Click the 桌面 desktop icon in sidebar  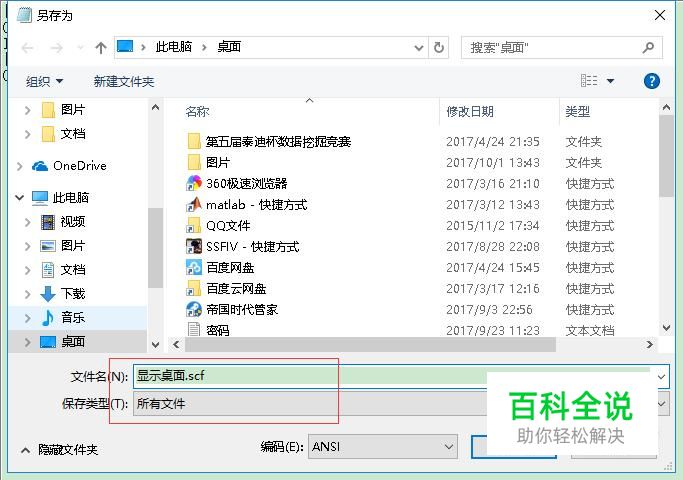click(48, 342)
